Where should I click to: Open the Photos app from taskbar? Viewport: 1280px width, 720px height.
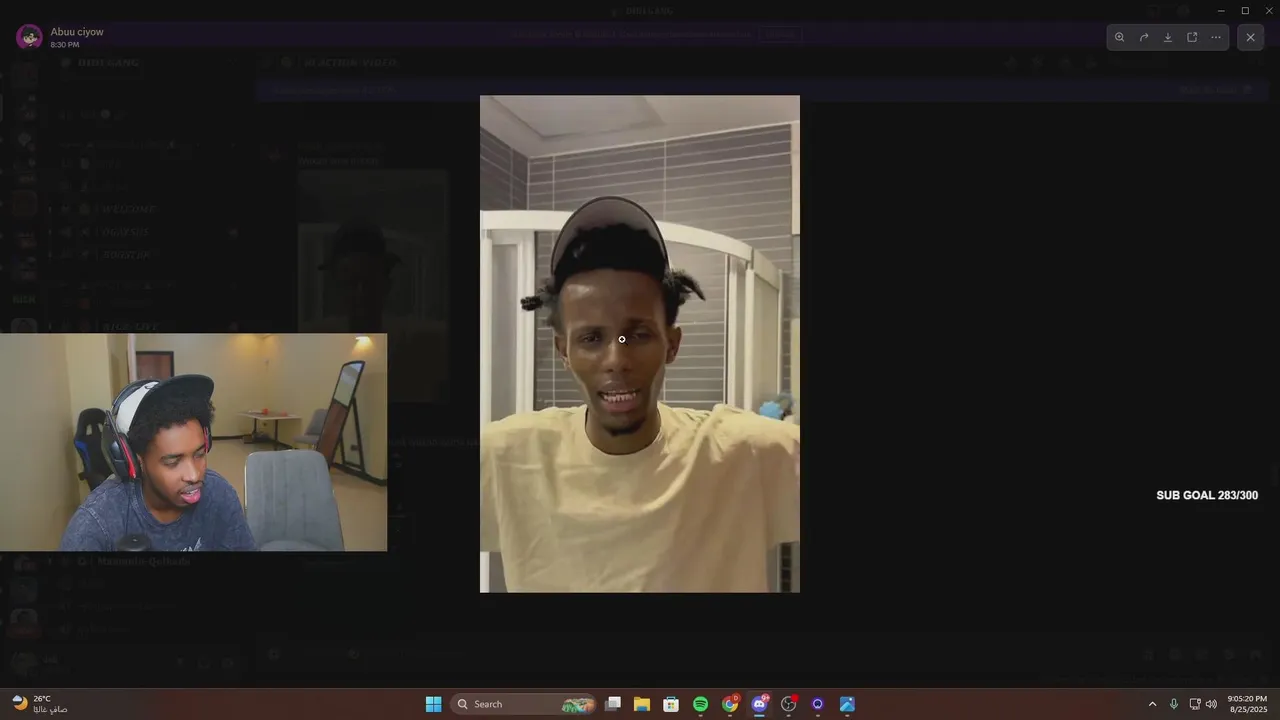tap(847, 704)
